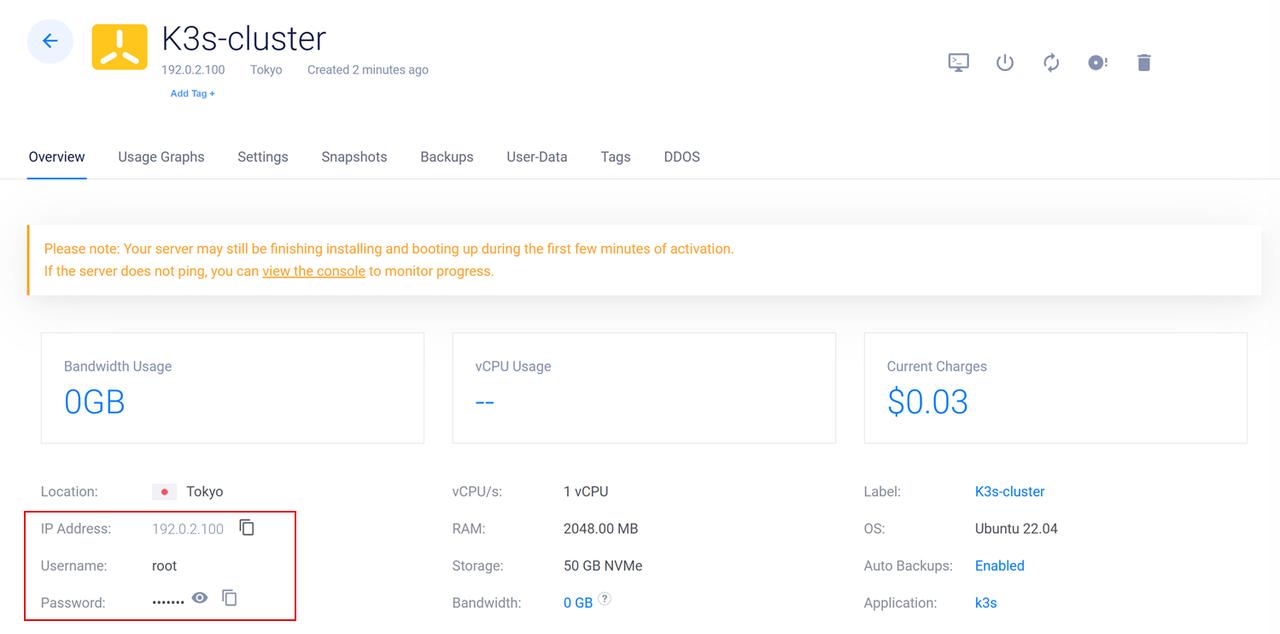This screenshot has height=634, width=1280.
Task: Click the back arrow to return
Action: coord(50,41)
